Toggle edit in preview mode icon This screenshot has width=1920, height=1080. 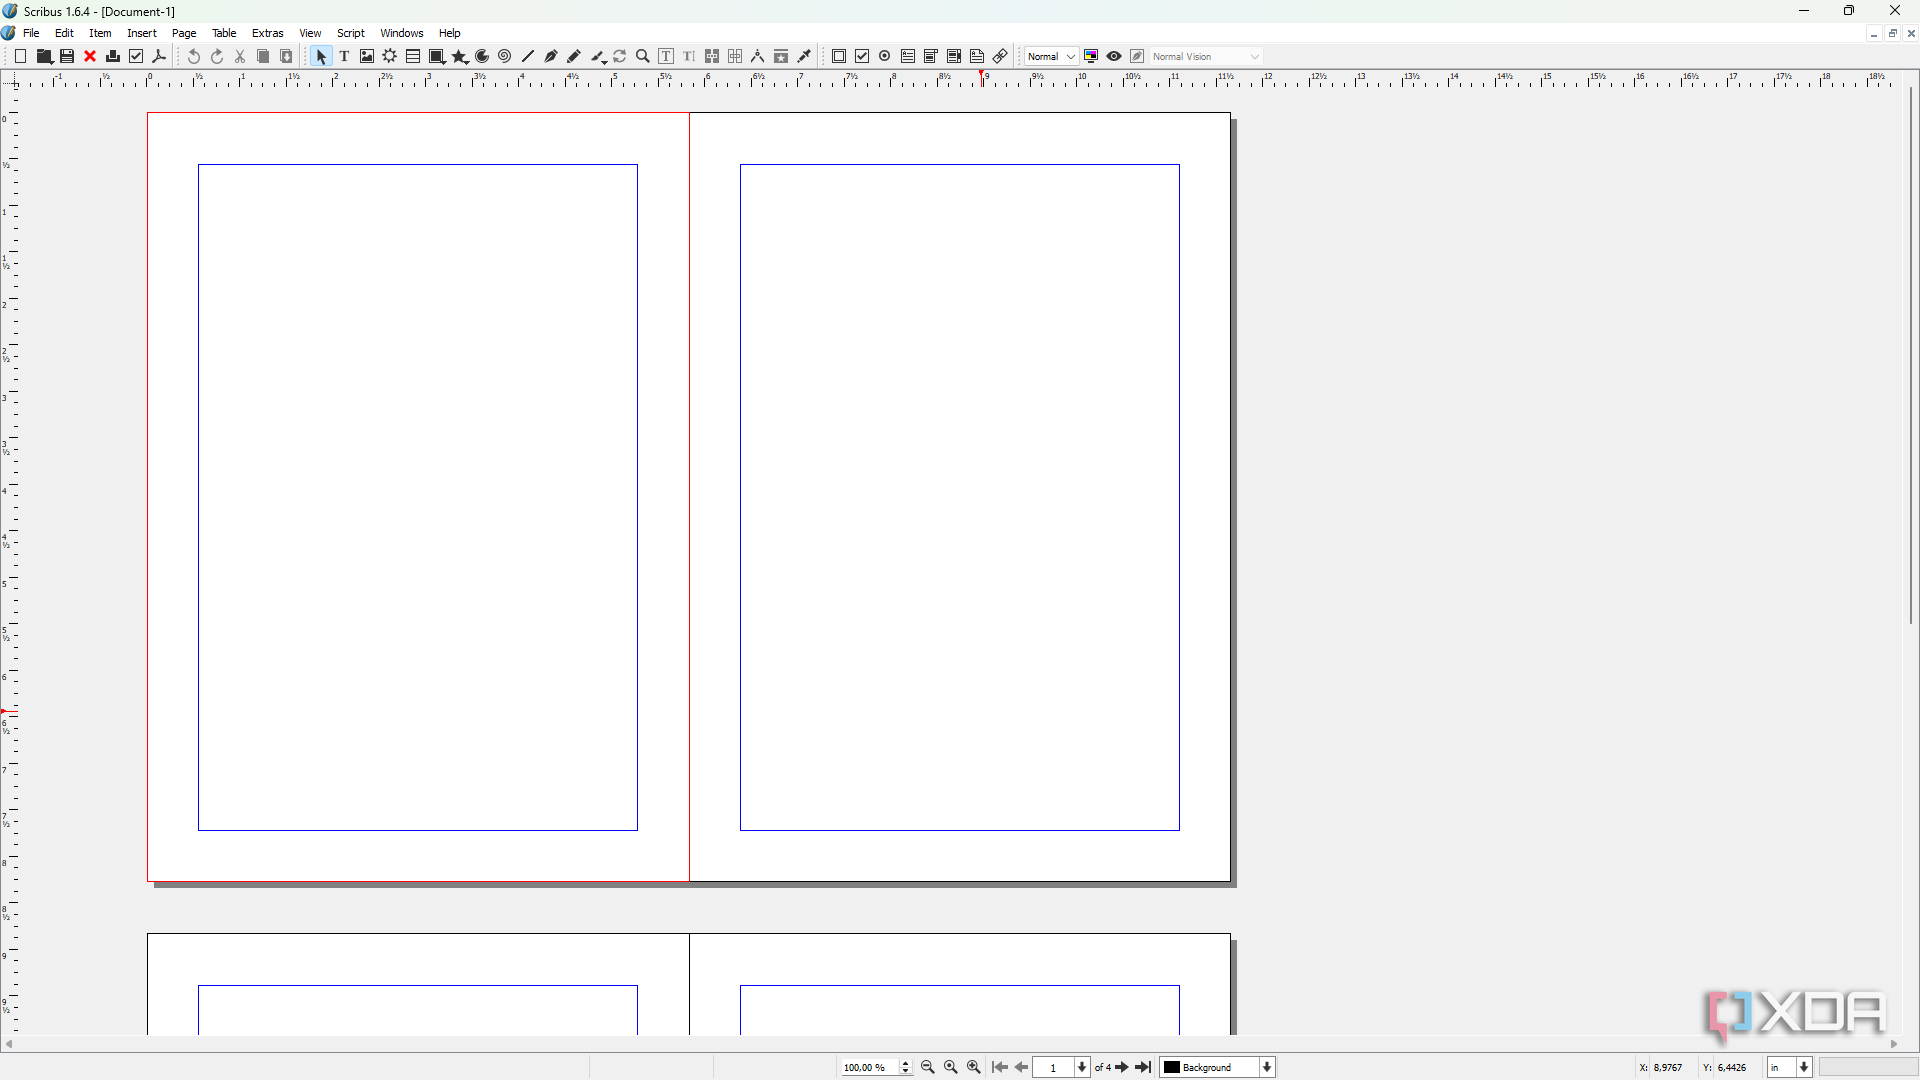[x=1137, y=57]
